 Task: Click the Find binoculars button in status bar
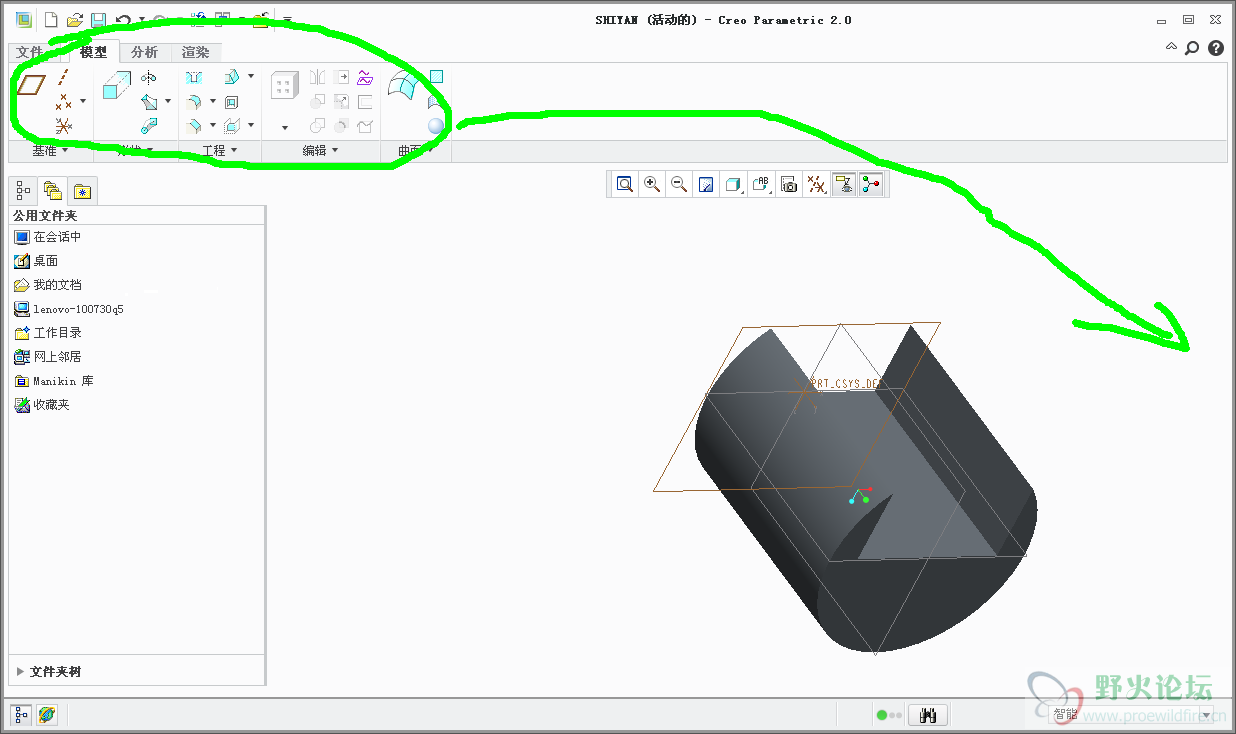(928, 715)
